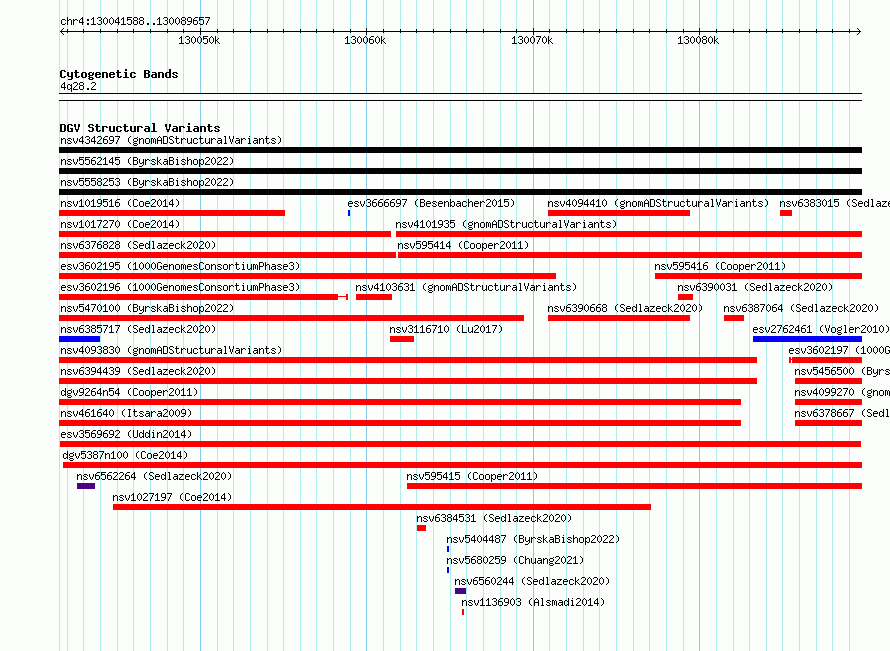This screenshot has height=651, width=890.
Task: Open nsv595415 Cooper2011 label
Action: click(472, 476)
